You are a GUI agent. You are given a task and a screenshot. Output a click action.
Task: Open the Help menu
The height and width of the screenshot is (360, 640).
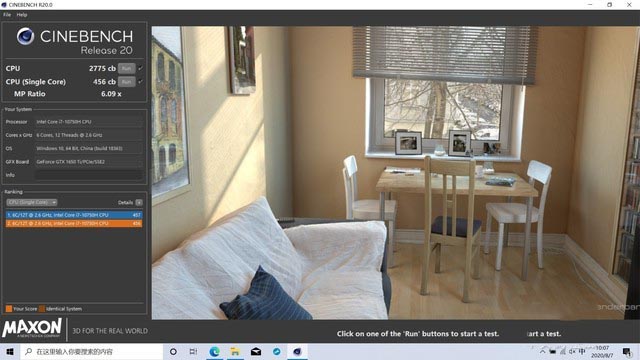coord(22,15)
